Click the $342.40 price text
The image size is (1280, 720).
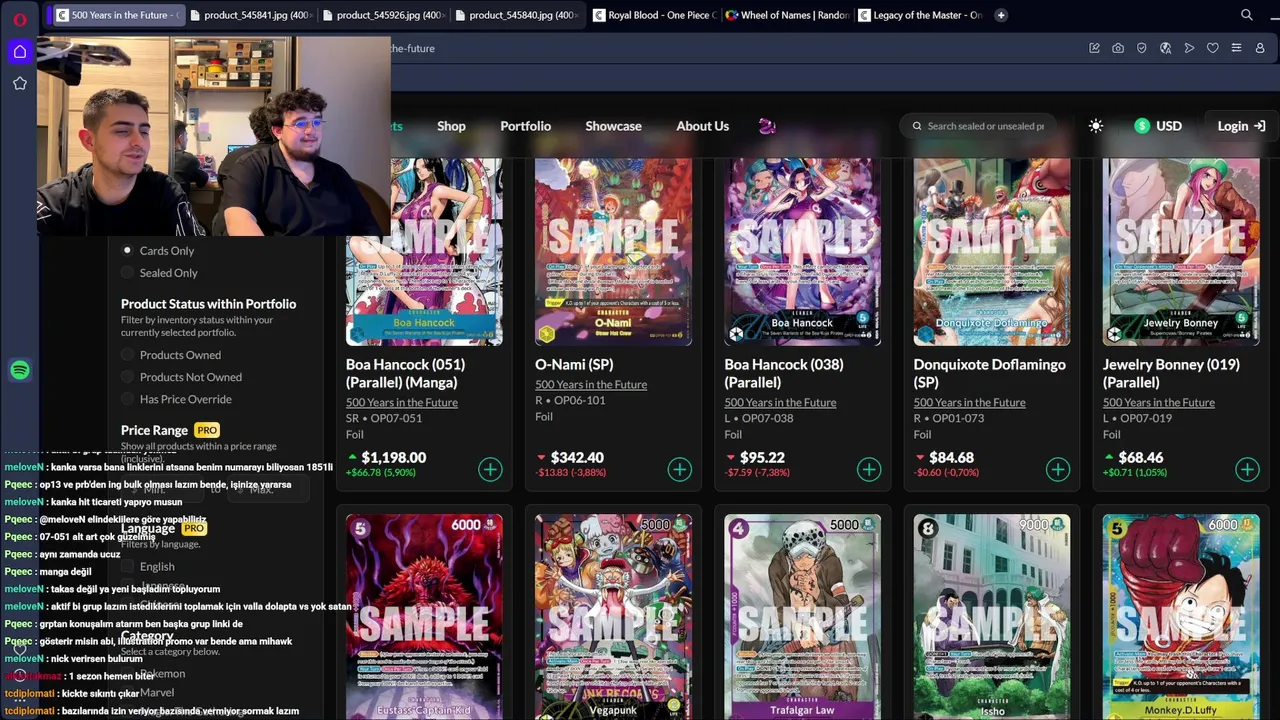tap(577, 457)
